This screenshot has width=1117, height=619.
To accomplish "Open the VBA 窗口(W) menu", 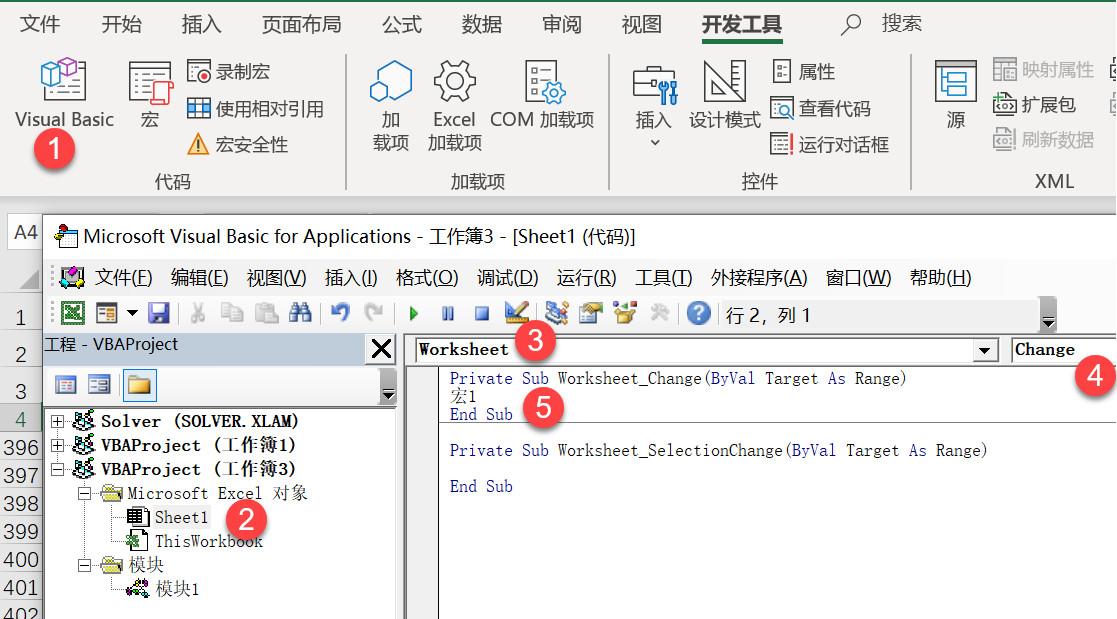I will click(x=858, y=277).
